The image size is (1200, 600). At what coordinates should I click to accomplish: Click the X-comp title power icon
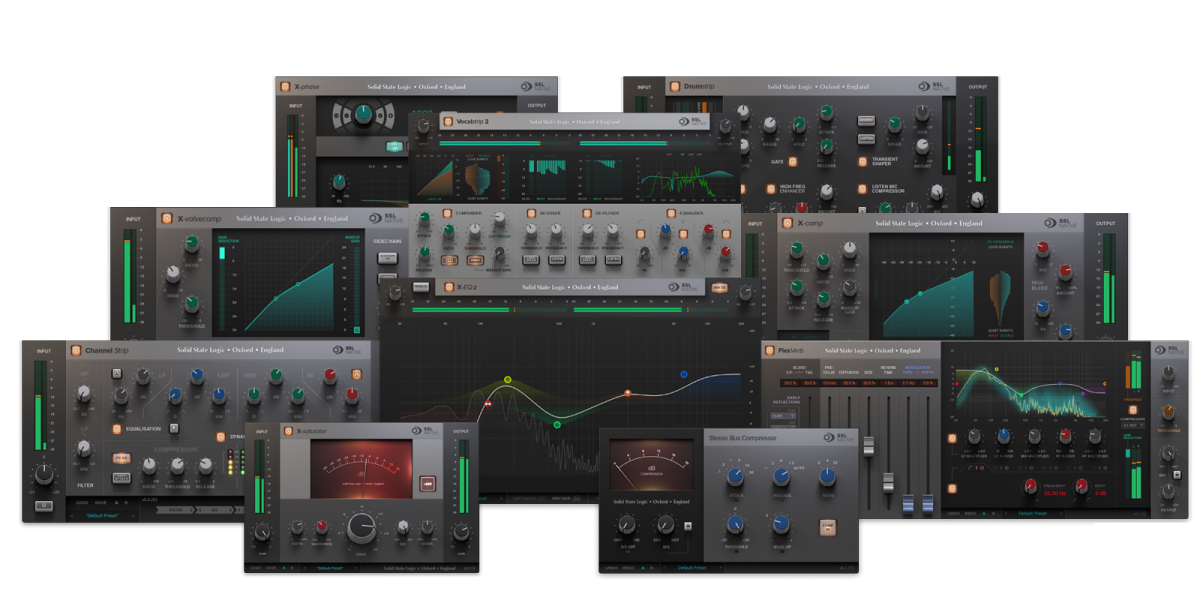[x=787, y=223]
